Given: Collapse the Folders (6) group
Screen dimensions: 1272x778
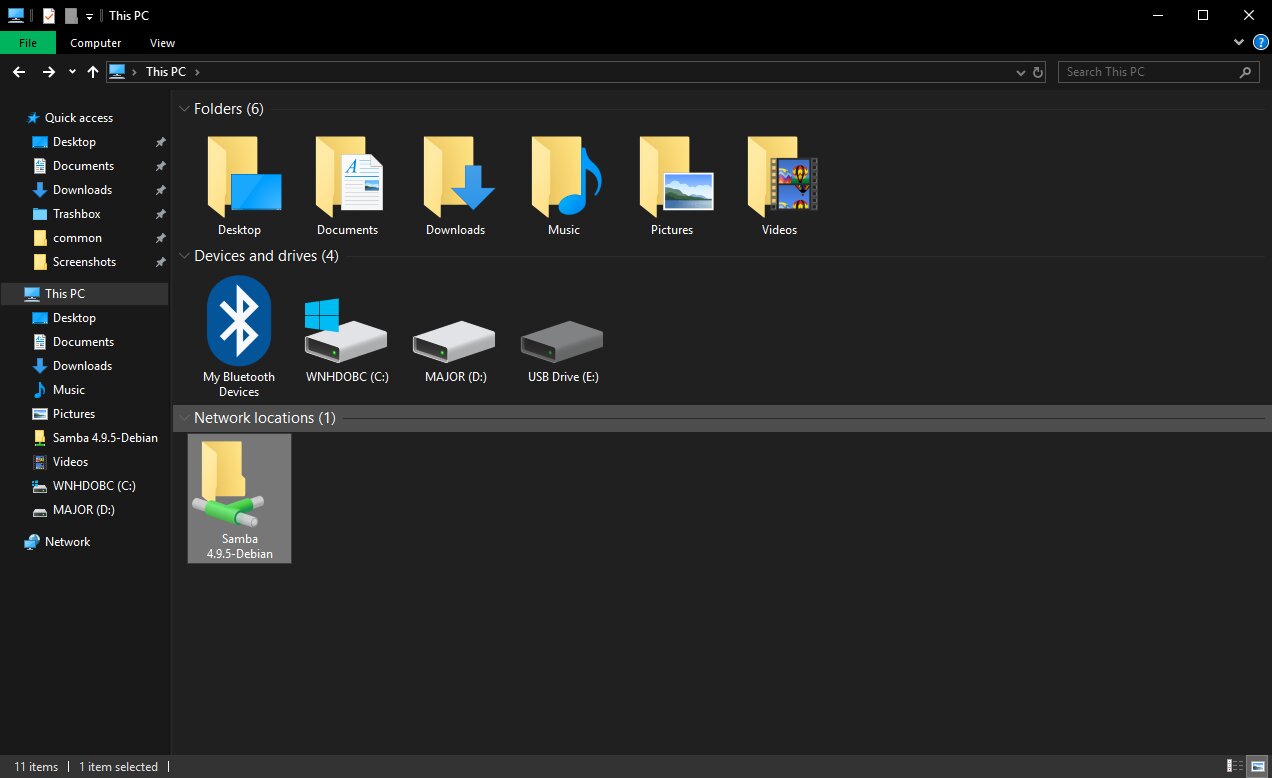Looking at the screenshot, I should point(184,108).
